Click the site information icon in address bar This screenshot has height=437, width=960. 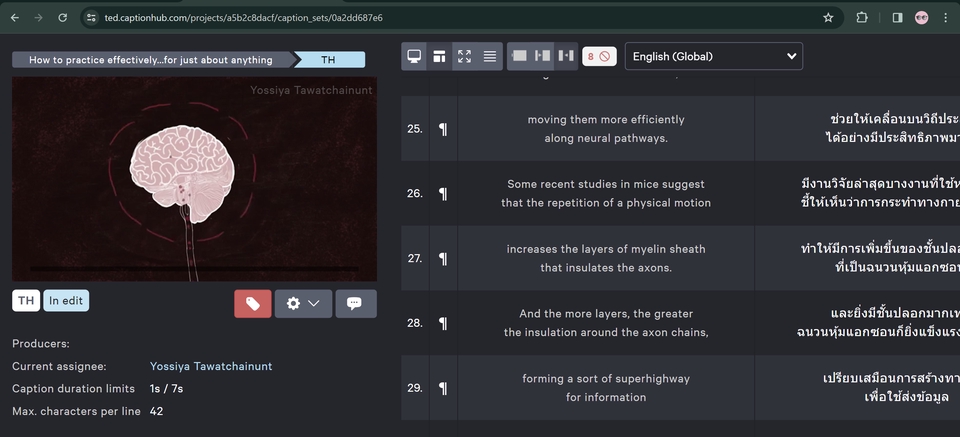click(x=92, y=18)
